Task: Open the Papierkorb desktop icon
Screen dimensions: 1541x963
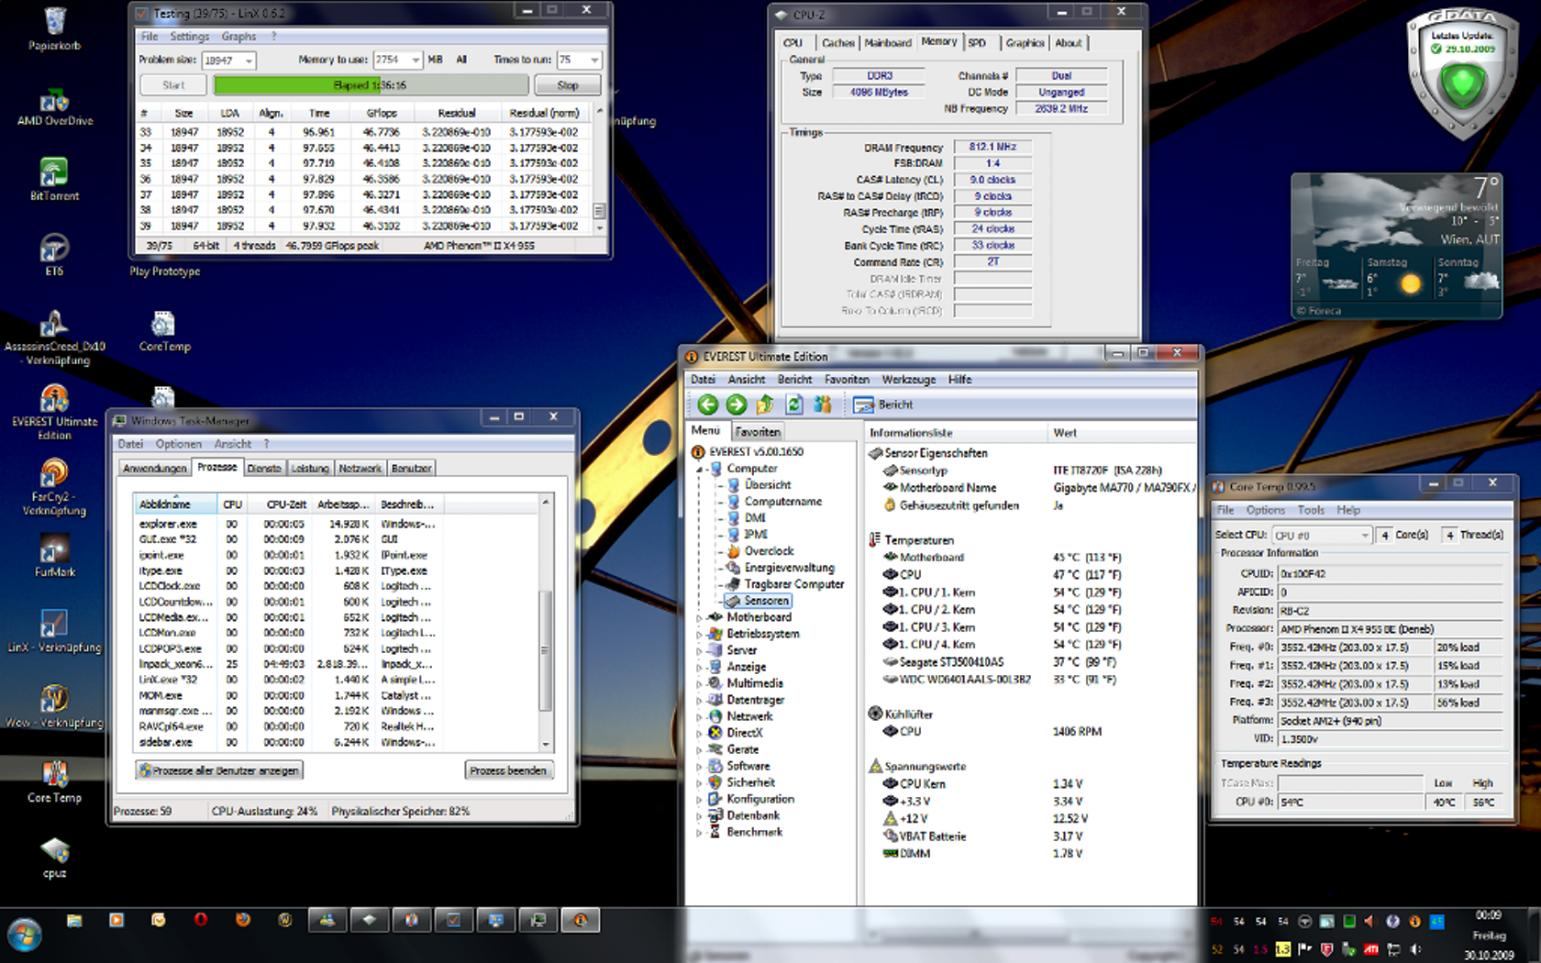Action: click(x=55, y=29)
